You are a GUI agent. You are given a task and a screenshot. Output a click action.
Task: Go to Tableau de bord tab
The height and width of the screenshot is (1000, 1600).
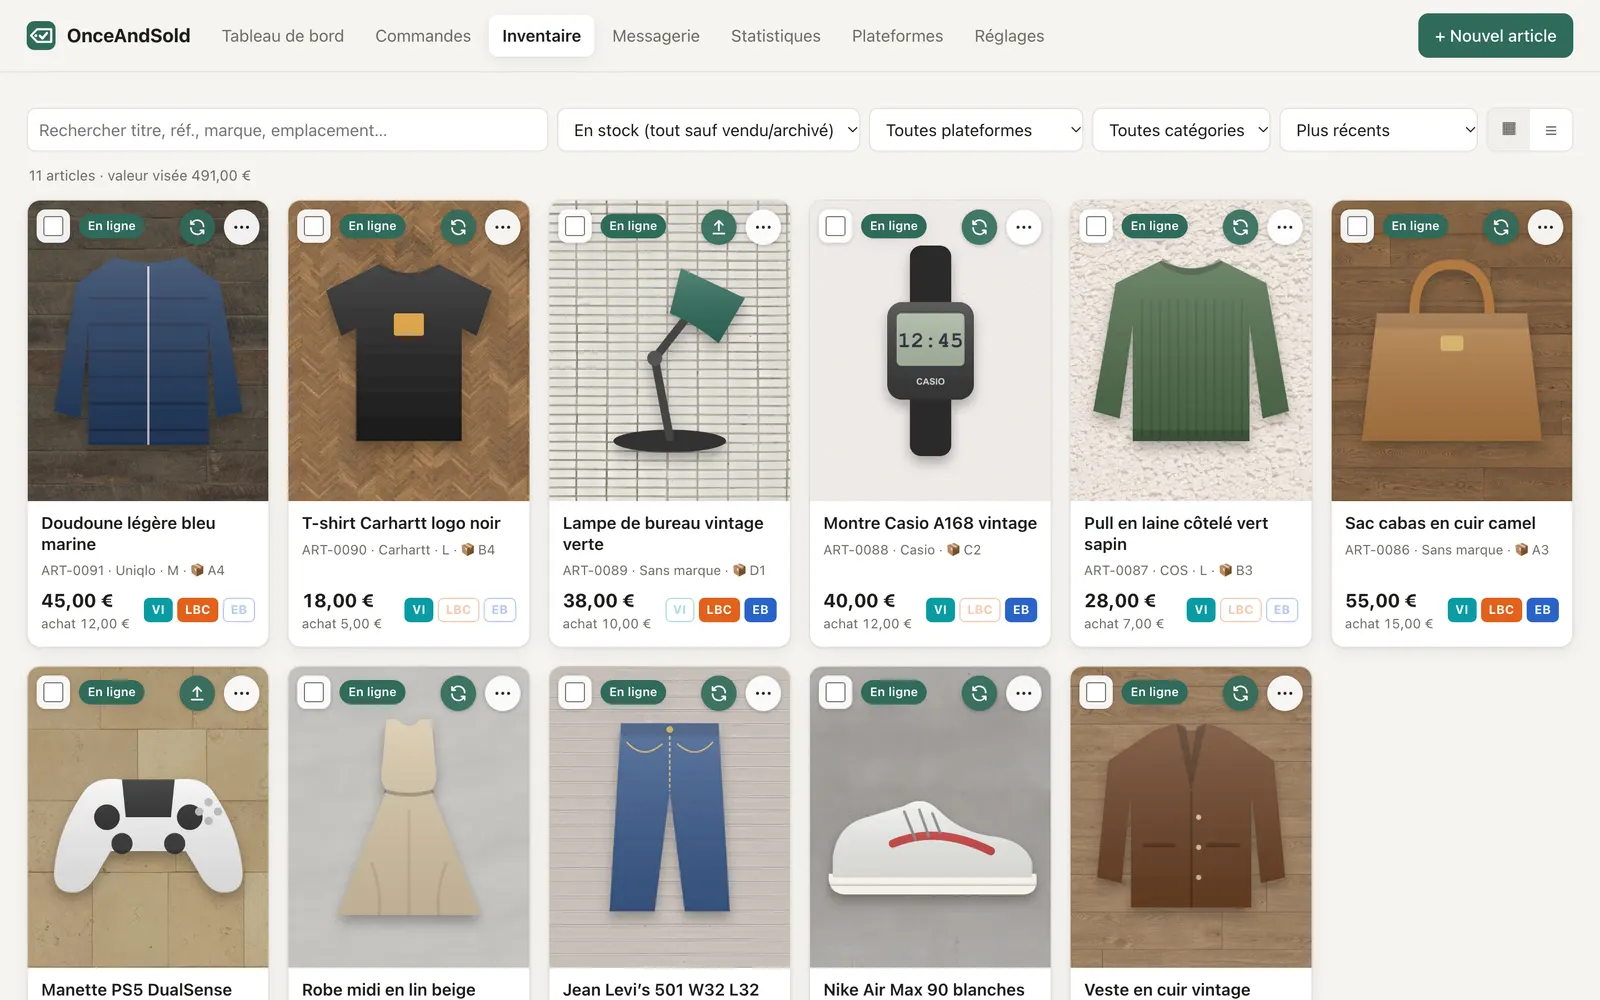point(283,36)
